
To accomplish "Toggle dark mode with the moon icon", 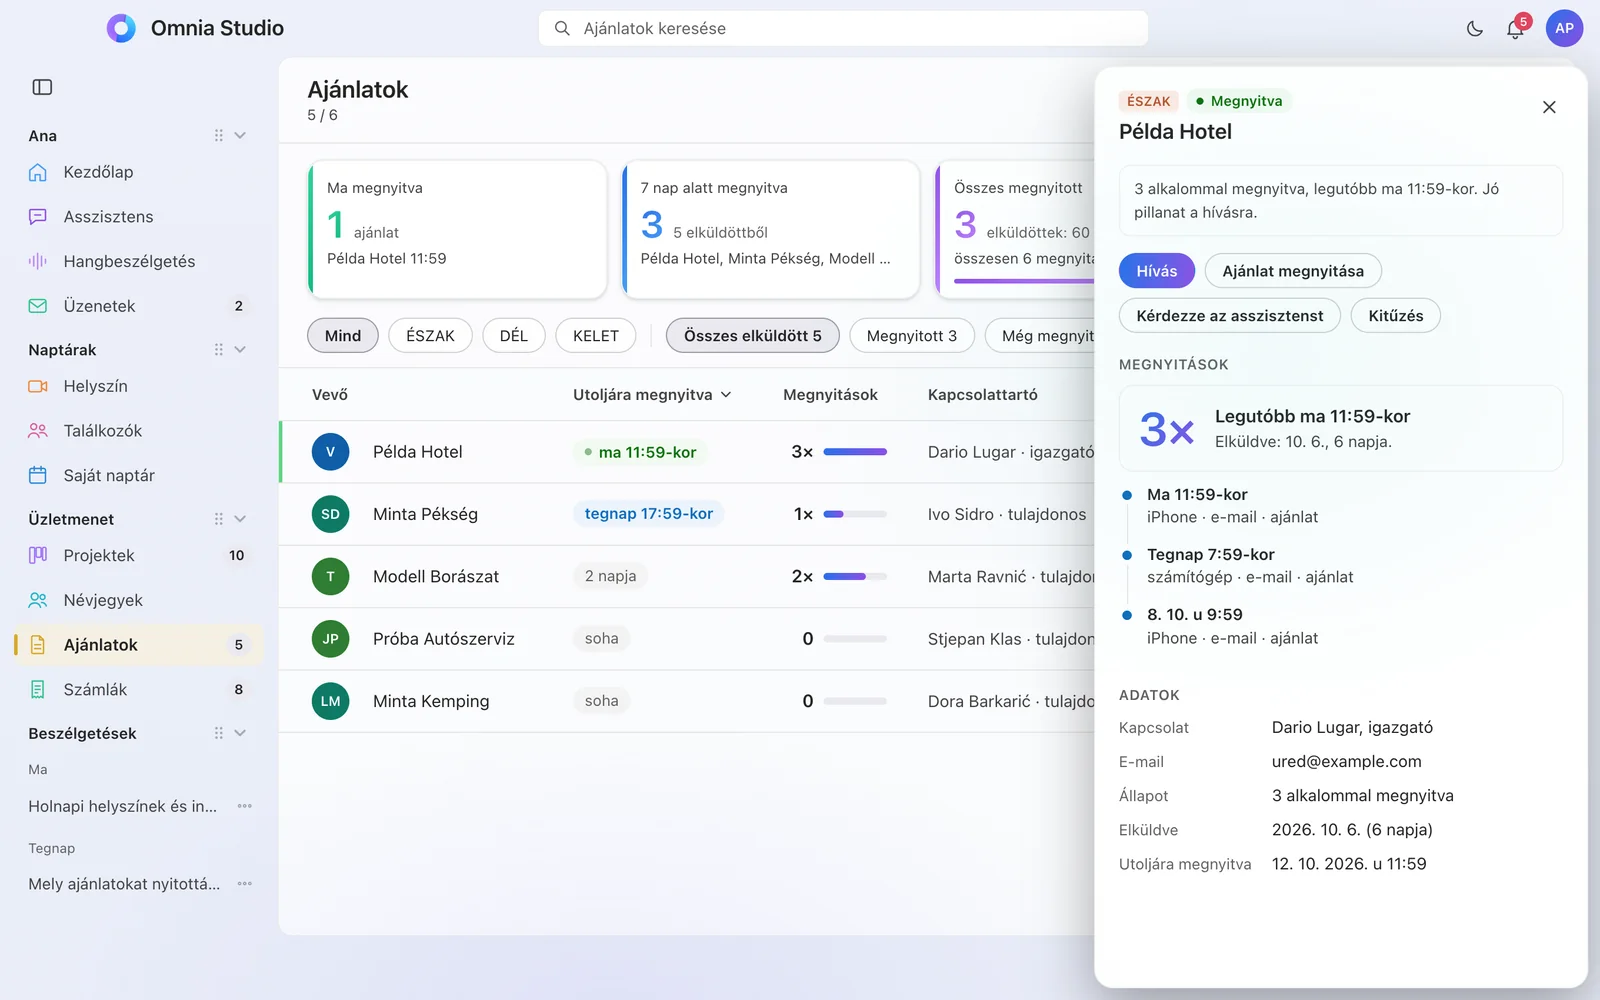I will pos(1474,29).
